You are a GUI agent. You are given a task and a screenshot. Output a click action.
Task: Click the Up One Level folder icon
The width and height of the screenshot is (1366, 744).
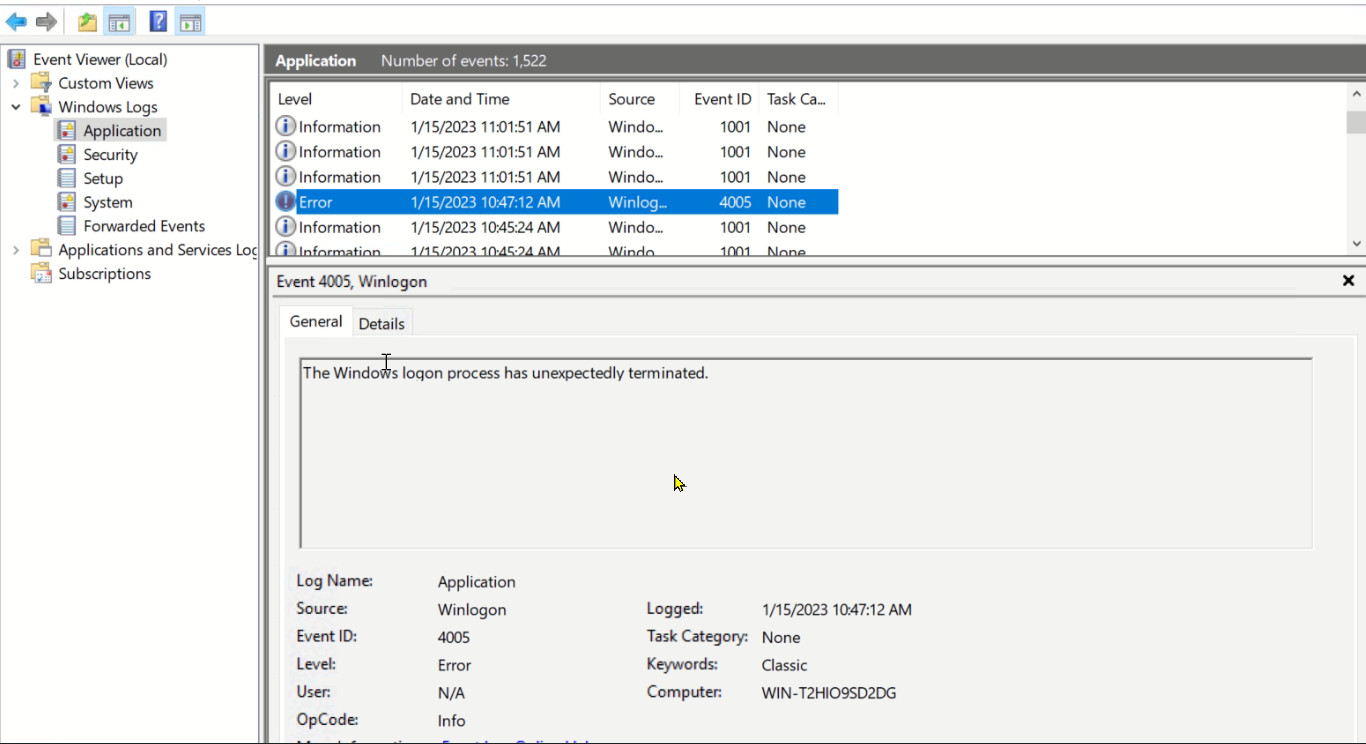(x=88, y=21)
